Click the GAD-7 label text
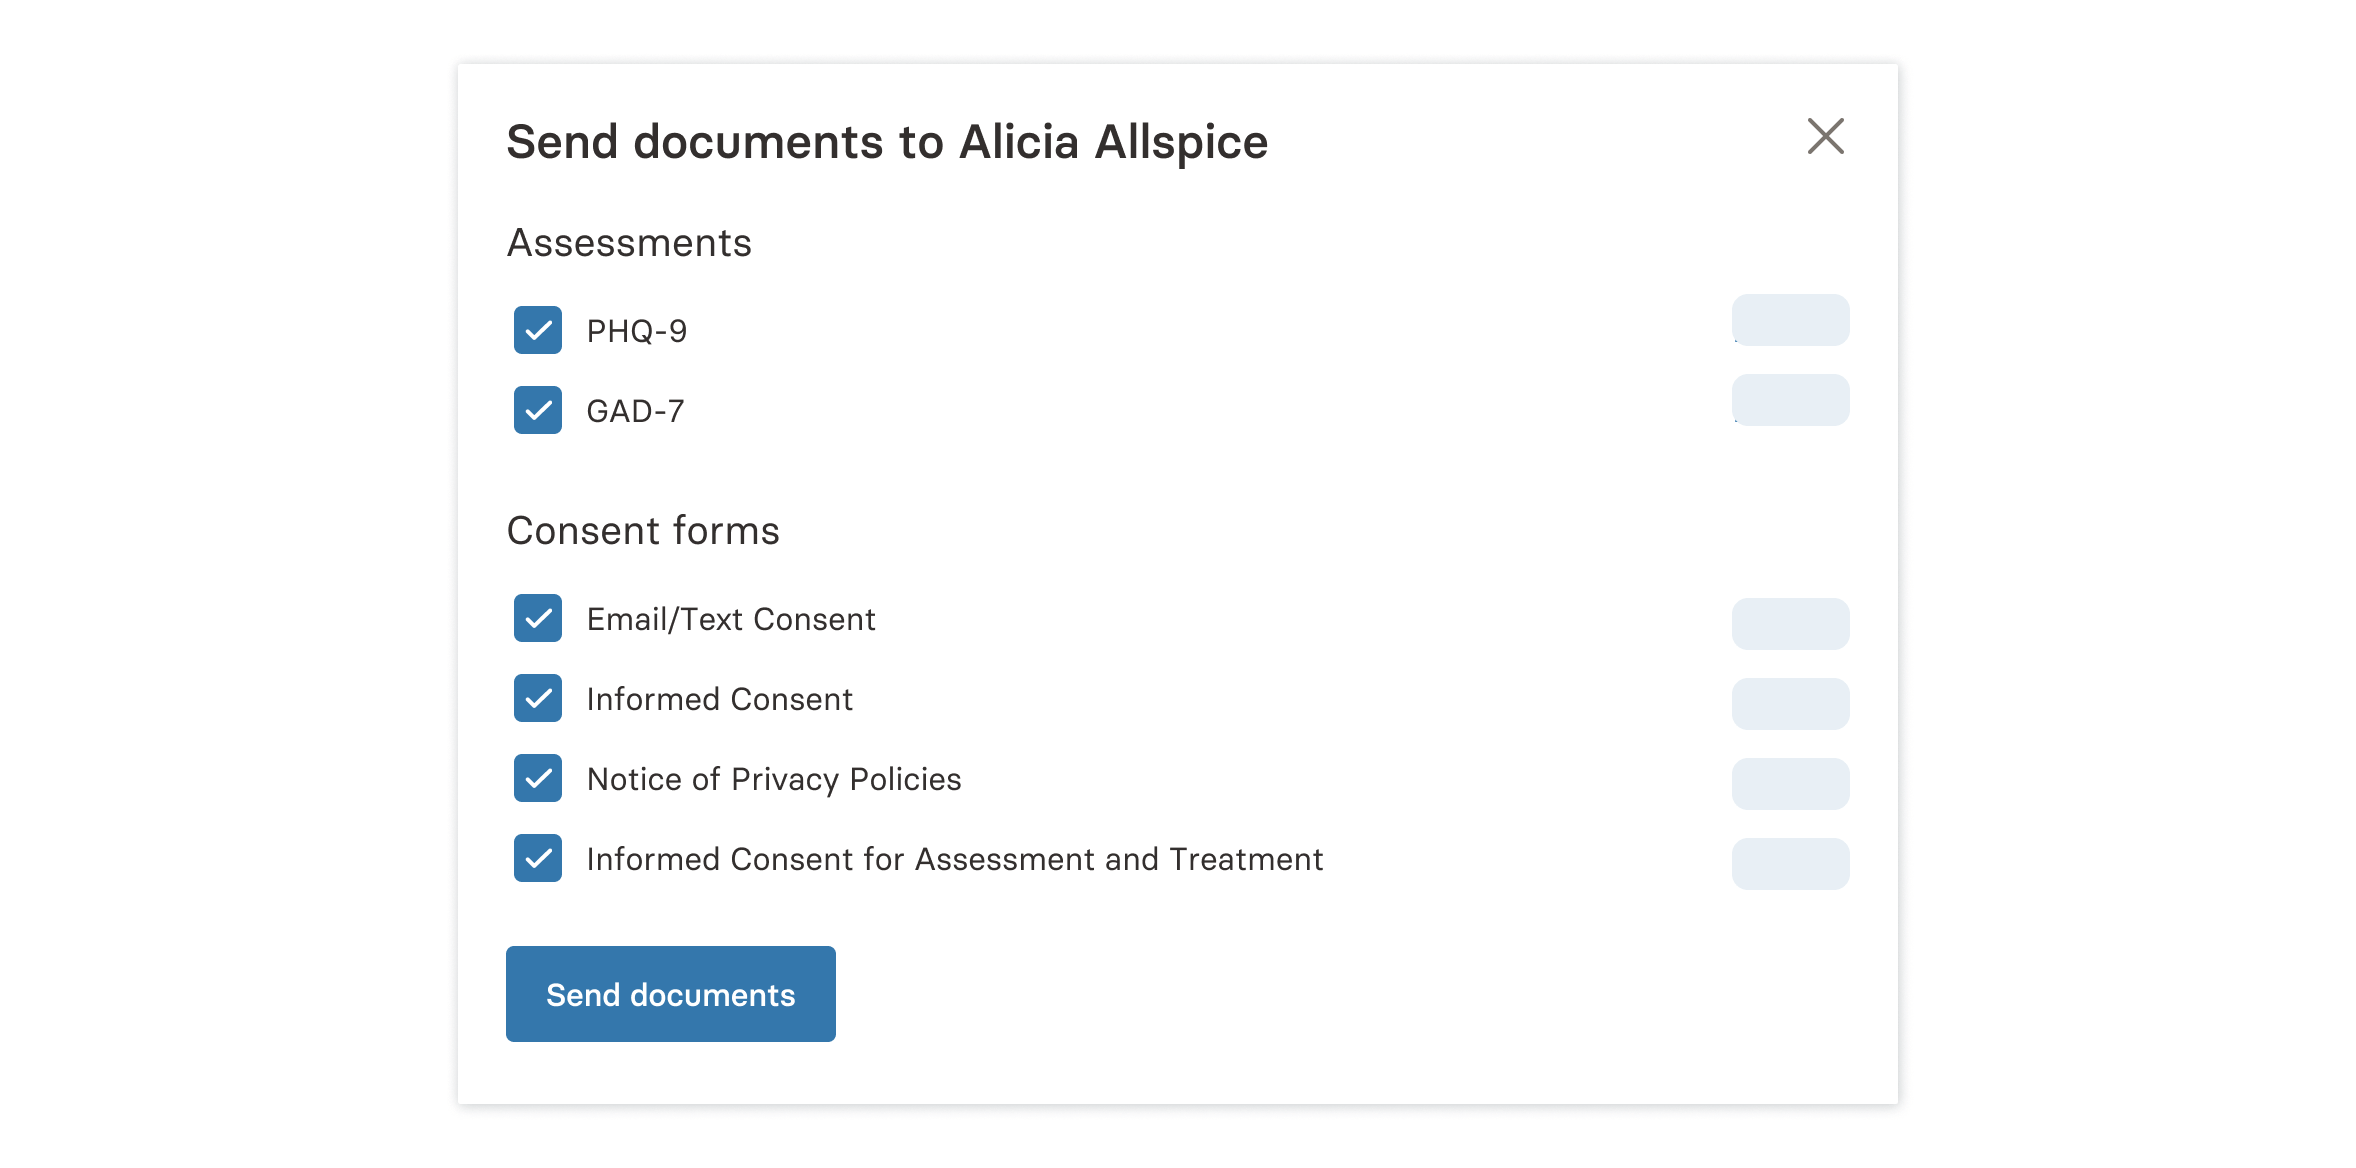 click(635, 411)
